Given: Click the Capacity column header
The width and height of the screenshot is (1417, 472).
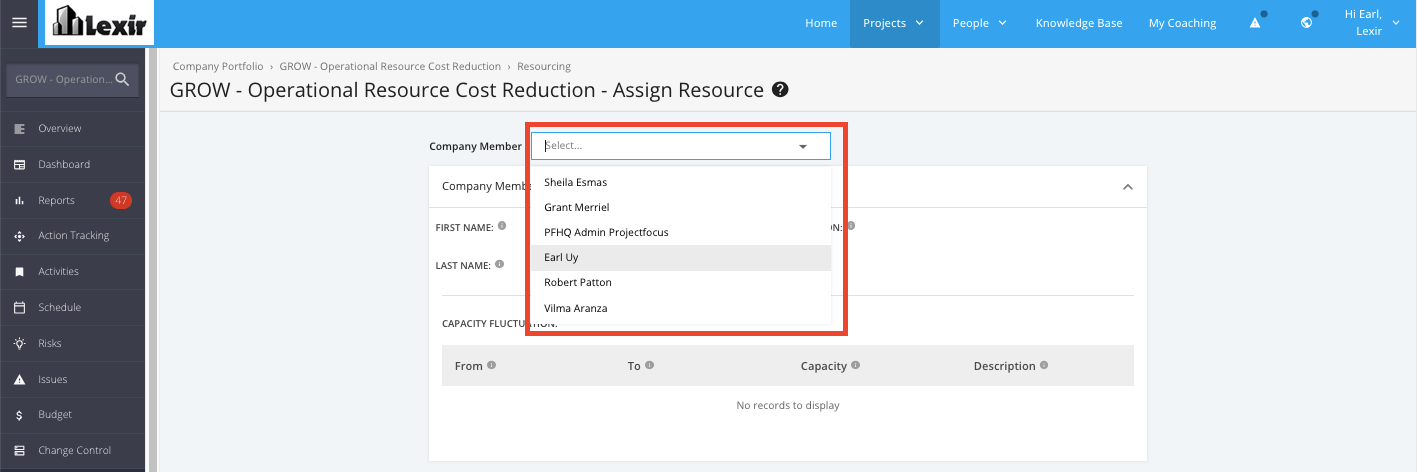Looking at the screenshot, I should (824, 366).
